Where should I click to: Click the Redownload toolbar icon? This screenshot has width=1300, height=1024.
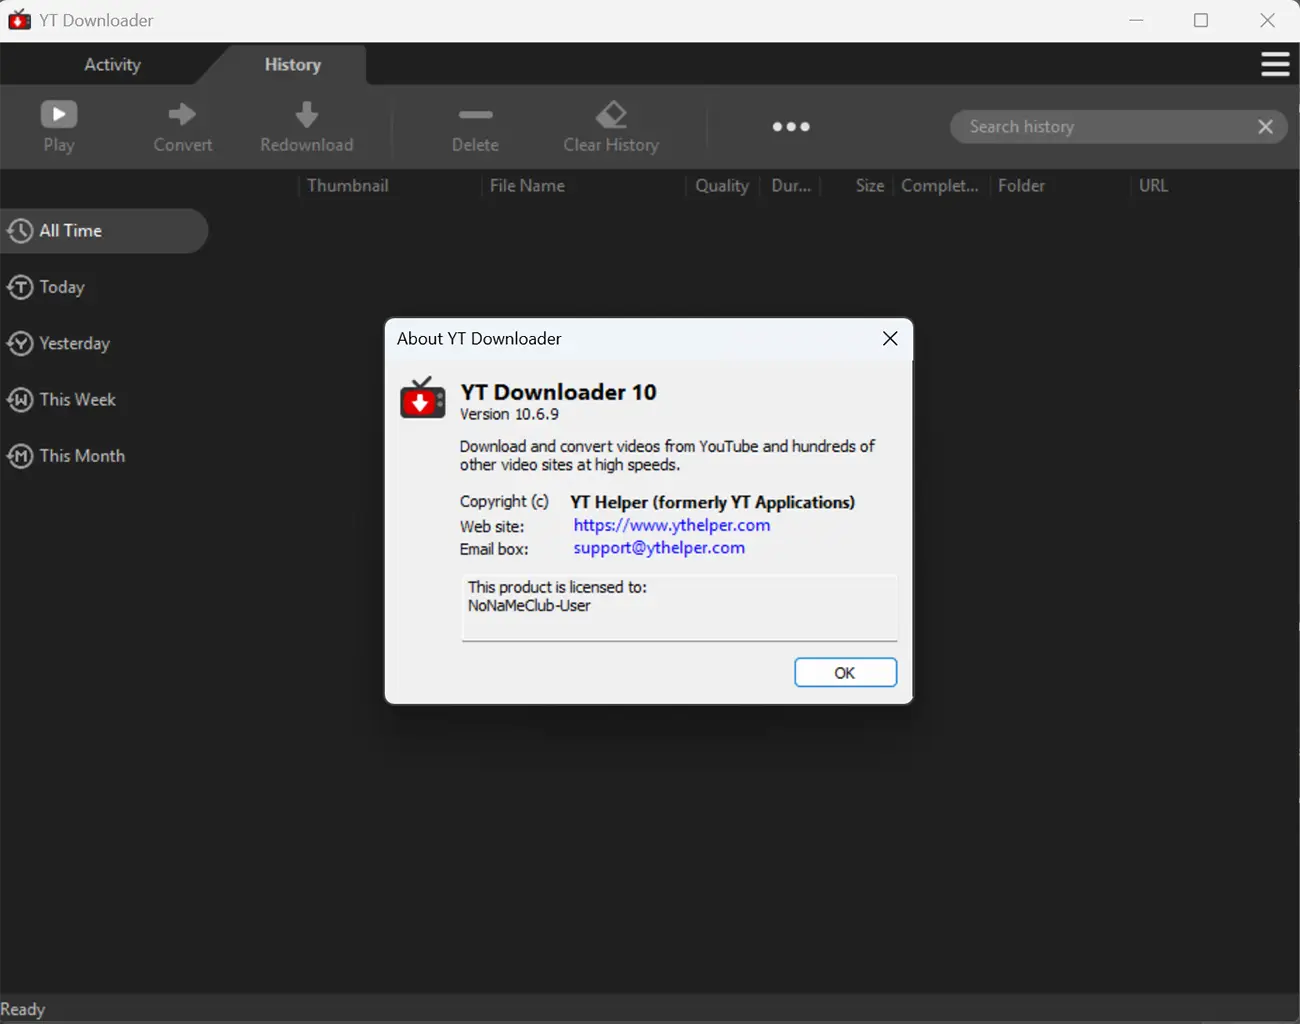coord(307,114)
